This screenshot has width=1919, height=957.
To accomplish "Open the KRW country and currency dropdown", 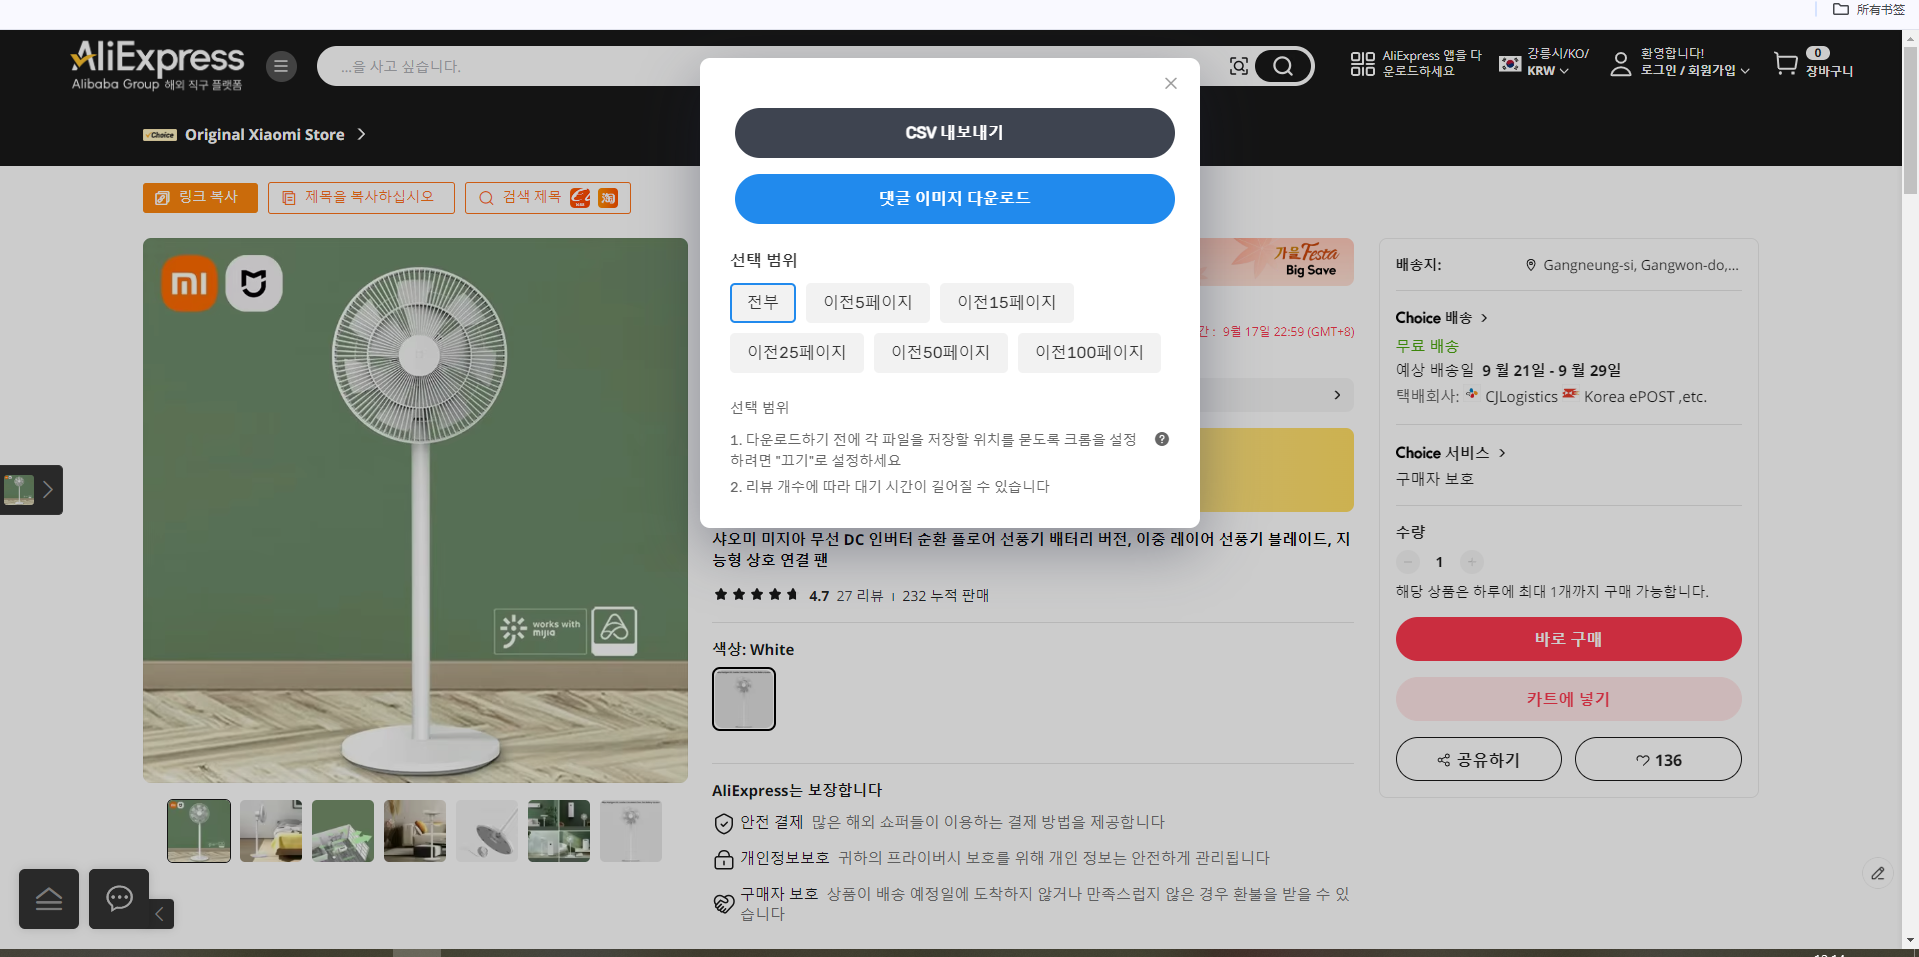I will coord(1546,63).
